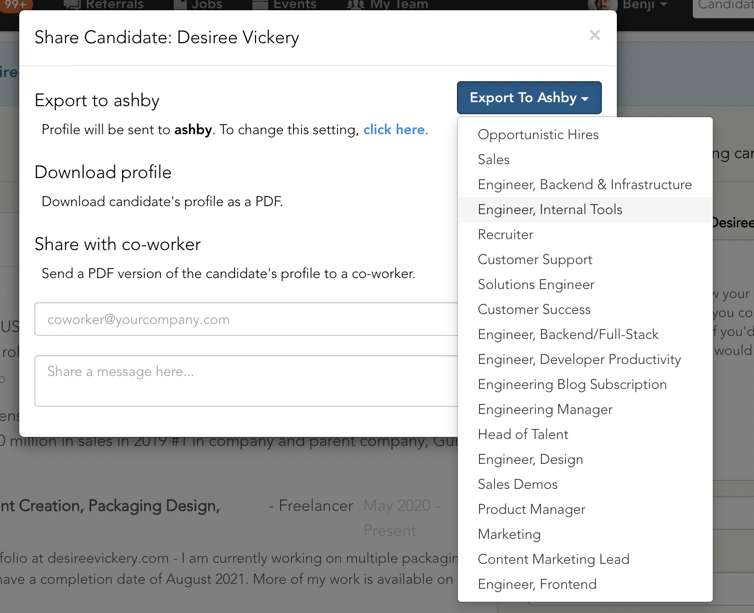
Task: Click the 'Share with co-worker' heading
Action: point(117,244)
